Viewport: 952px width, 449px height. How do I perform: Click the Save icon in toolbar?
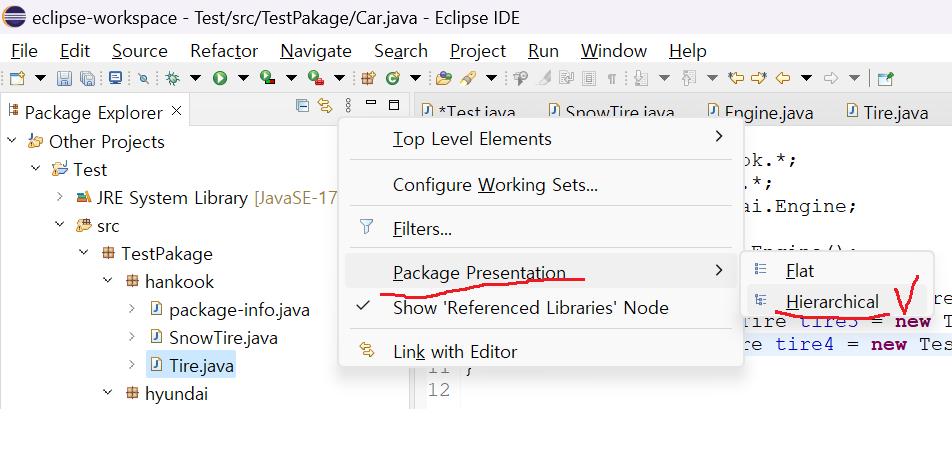(64, 78)
